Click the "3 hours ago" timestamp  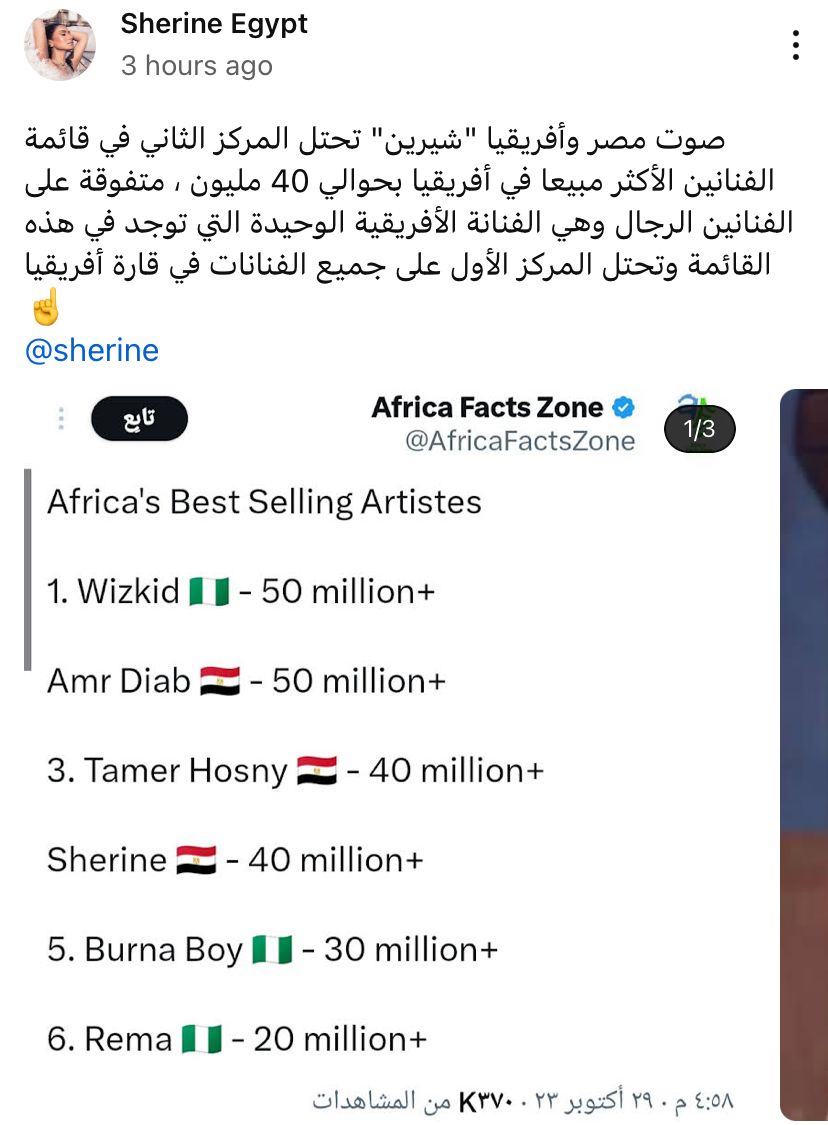pos(196,66)
